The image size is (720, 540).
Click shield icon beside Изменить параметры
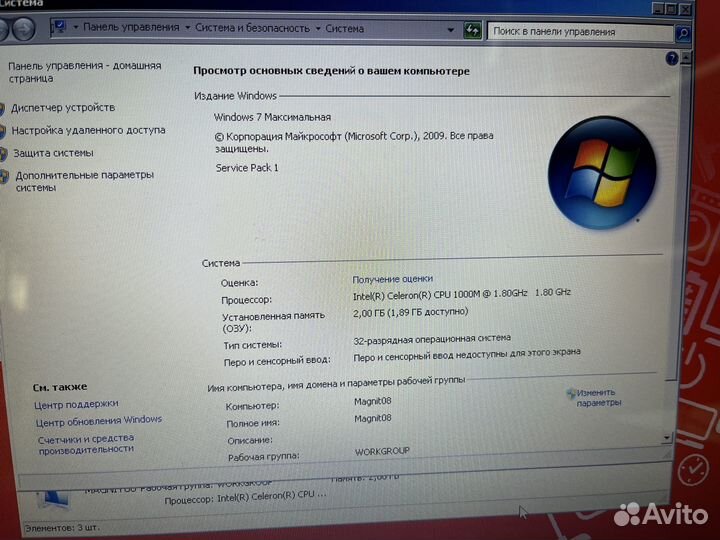pos(571,393)
